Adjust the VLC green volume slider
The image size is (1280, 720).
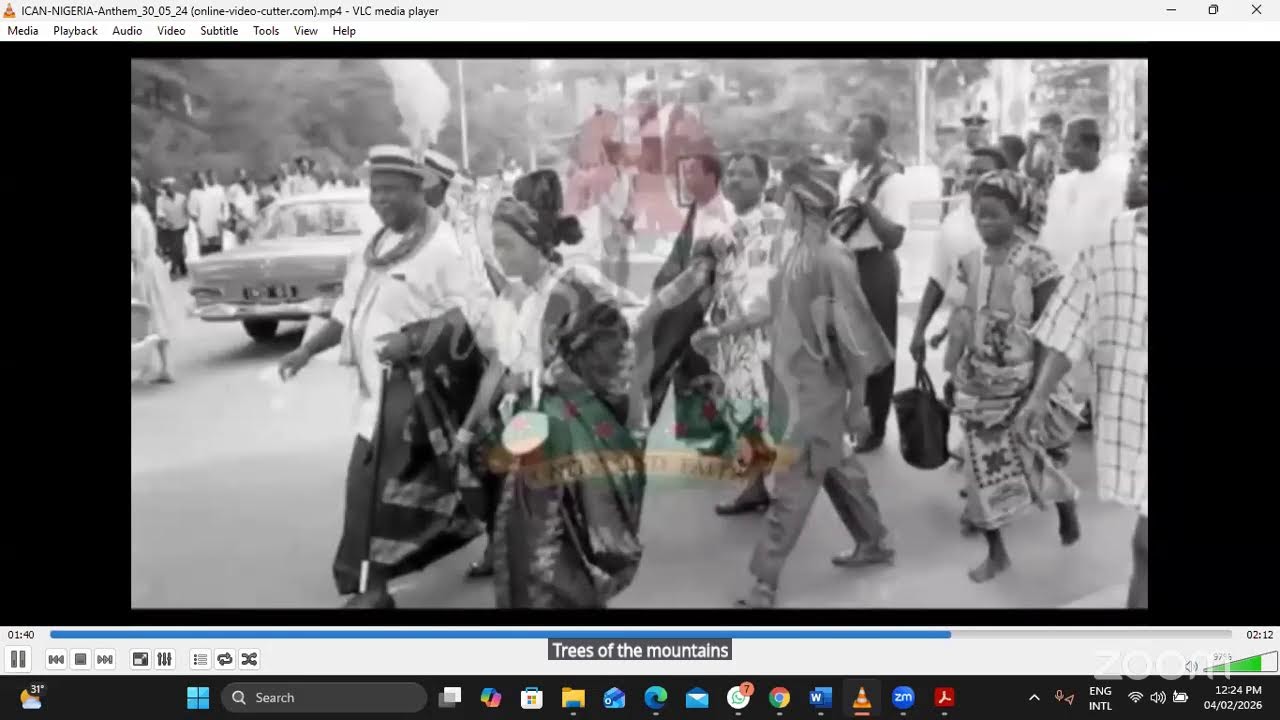(x=1241, y=662)
